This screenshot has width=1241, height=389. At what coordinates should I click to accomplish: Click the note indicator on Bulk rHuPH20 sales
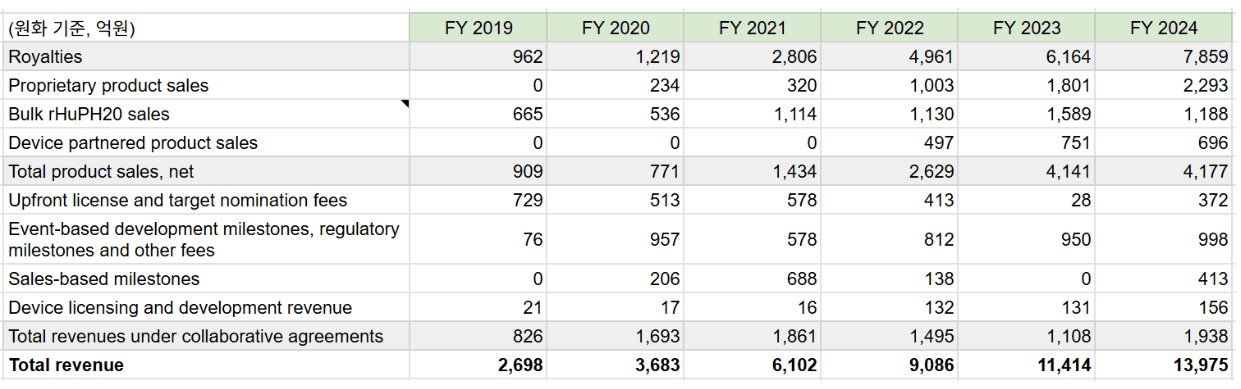(405, 103)
